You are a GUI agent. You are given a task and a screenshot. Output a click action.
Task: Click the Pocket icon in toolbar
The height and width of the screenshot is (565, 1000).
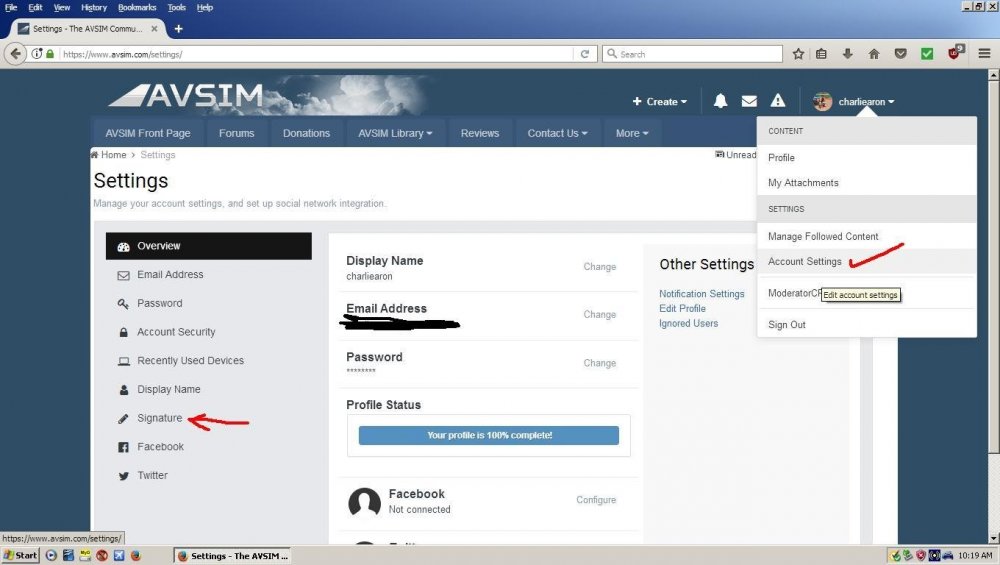coord(901,54)
